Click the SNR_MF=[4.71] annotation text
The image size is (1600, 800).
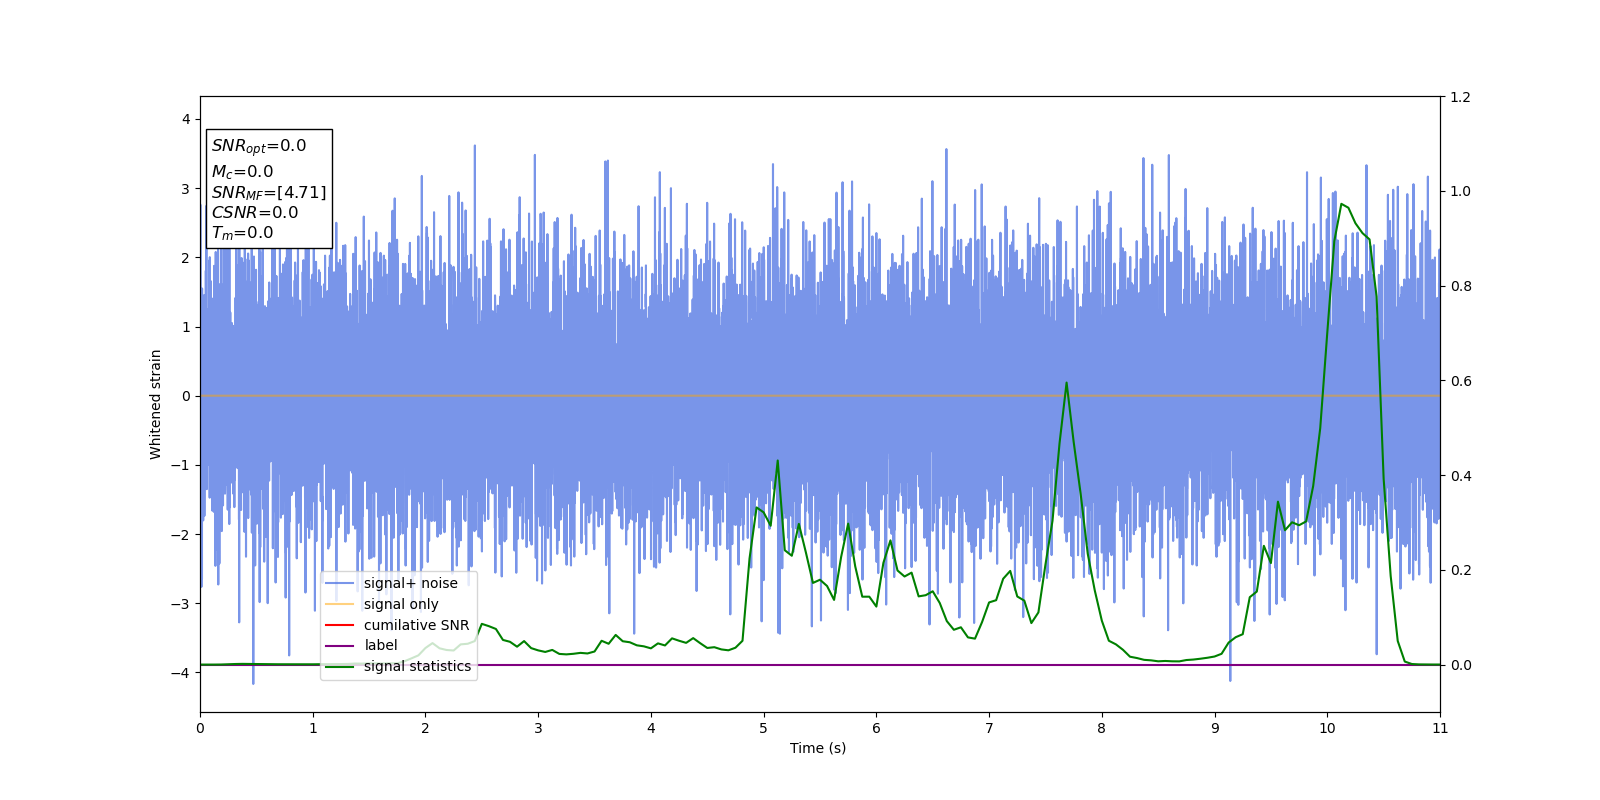269,192
